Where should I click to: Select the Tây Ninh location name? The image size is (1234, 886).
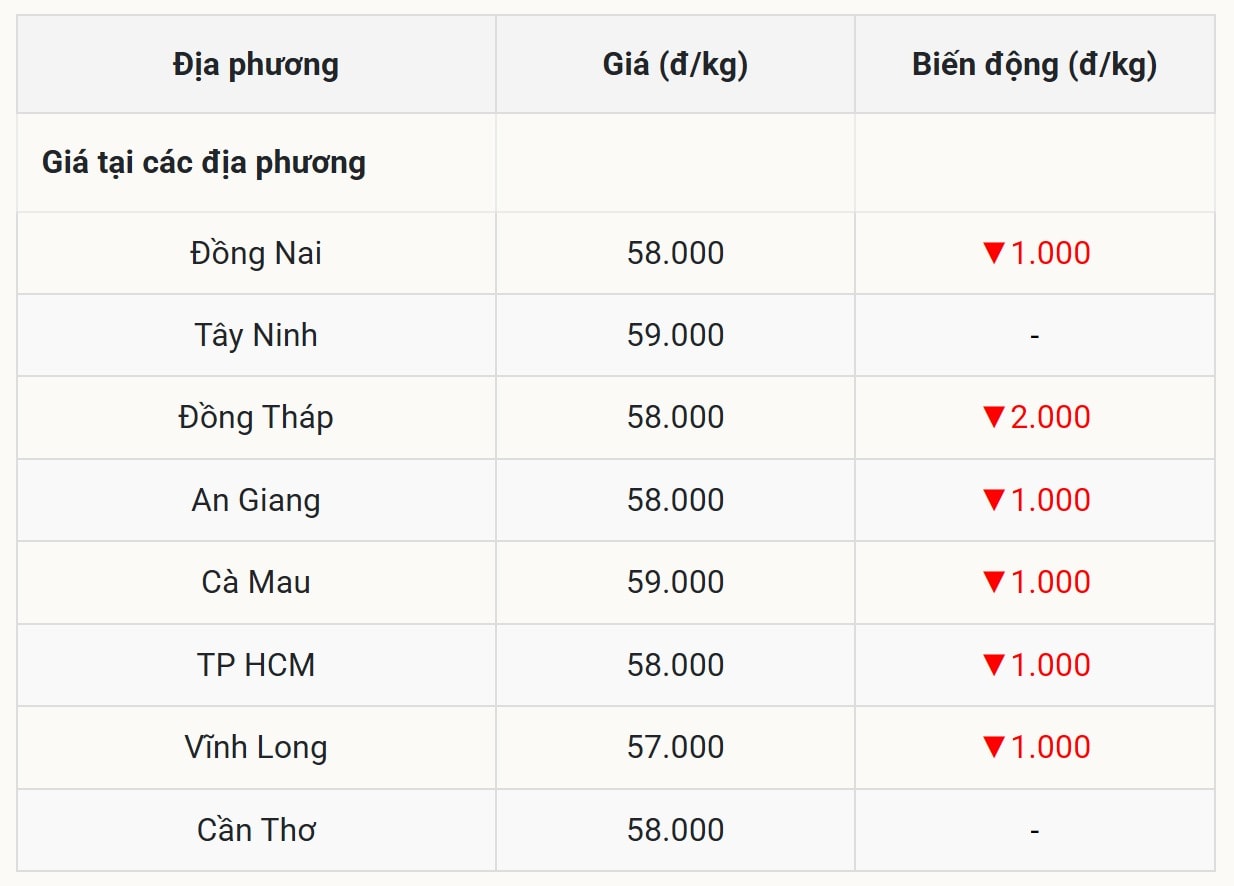coord(256,335)
